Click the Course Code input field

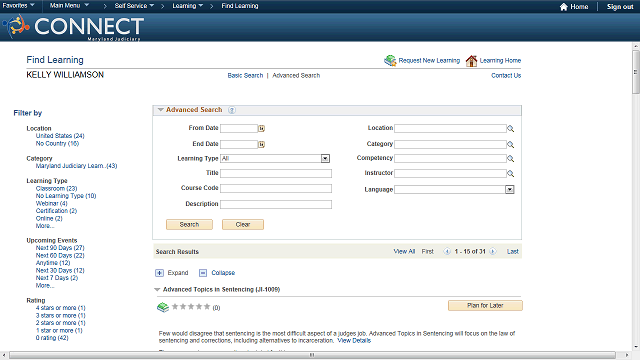[276, 189]
